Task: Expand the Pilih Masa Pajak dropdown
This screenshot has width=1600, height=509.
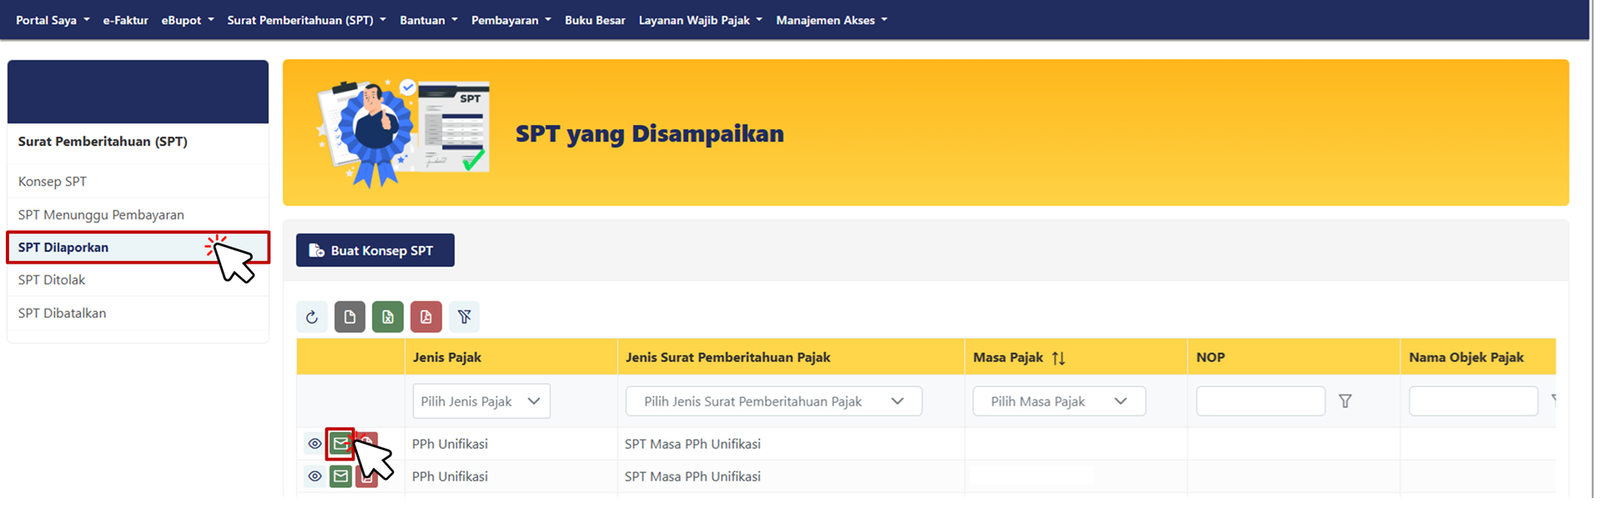Action: coord(1058,401)
